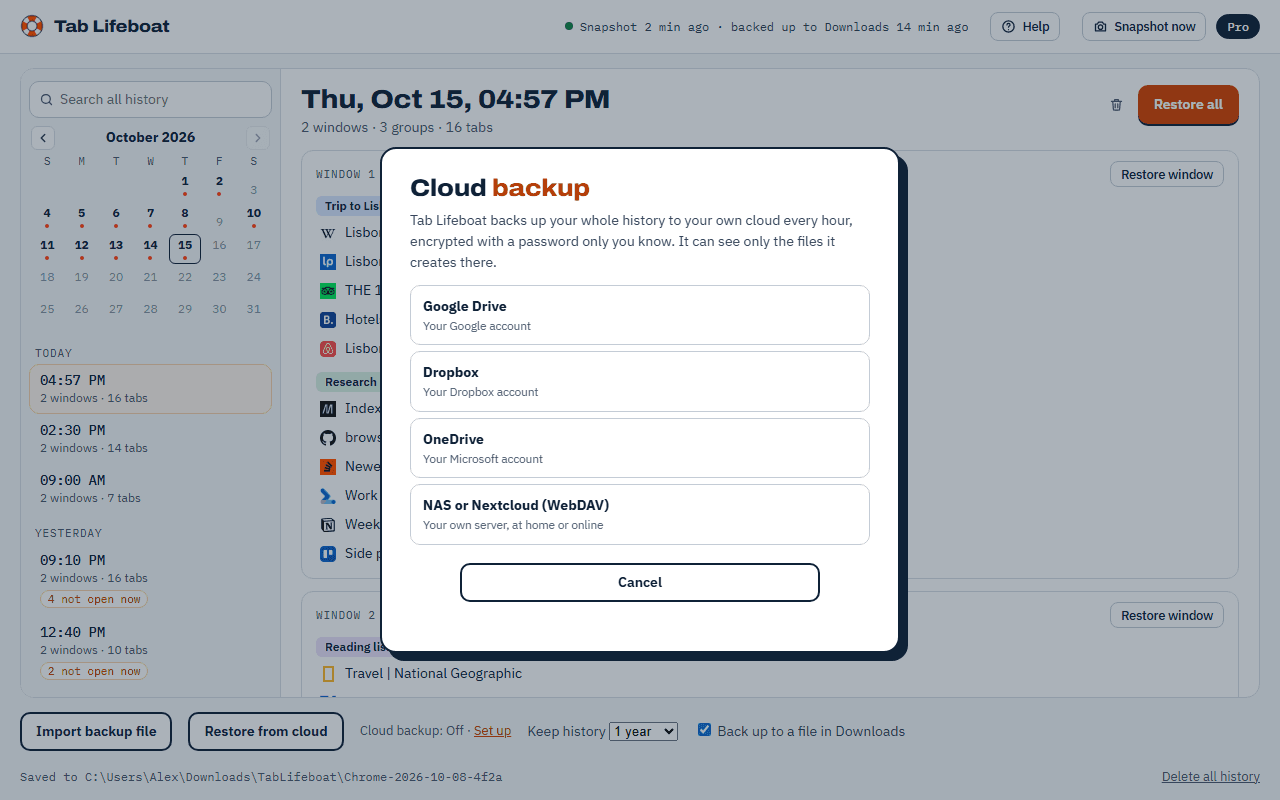Viewport: 1280px width, 800px height.
Task: Toggle Back up to a file in Downloads
Action: click(705, 730)
